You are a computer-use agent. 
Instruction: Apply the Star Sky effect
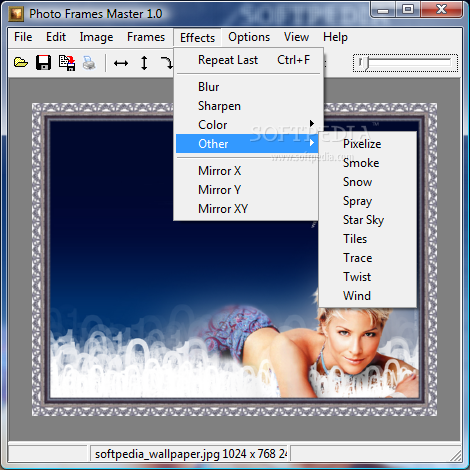point(368,220)
